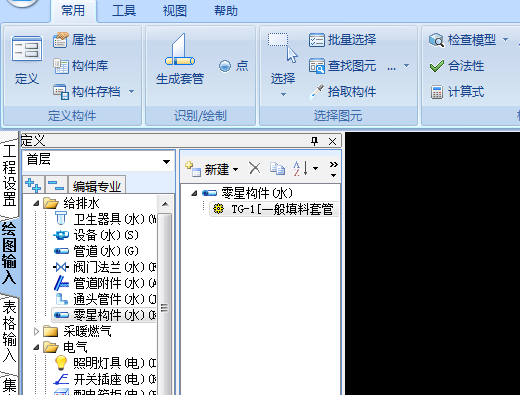Click the 新建 new component button
Image resolution: width=520 pixels, height=395 pixels.
[212, 169]
